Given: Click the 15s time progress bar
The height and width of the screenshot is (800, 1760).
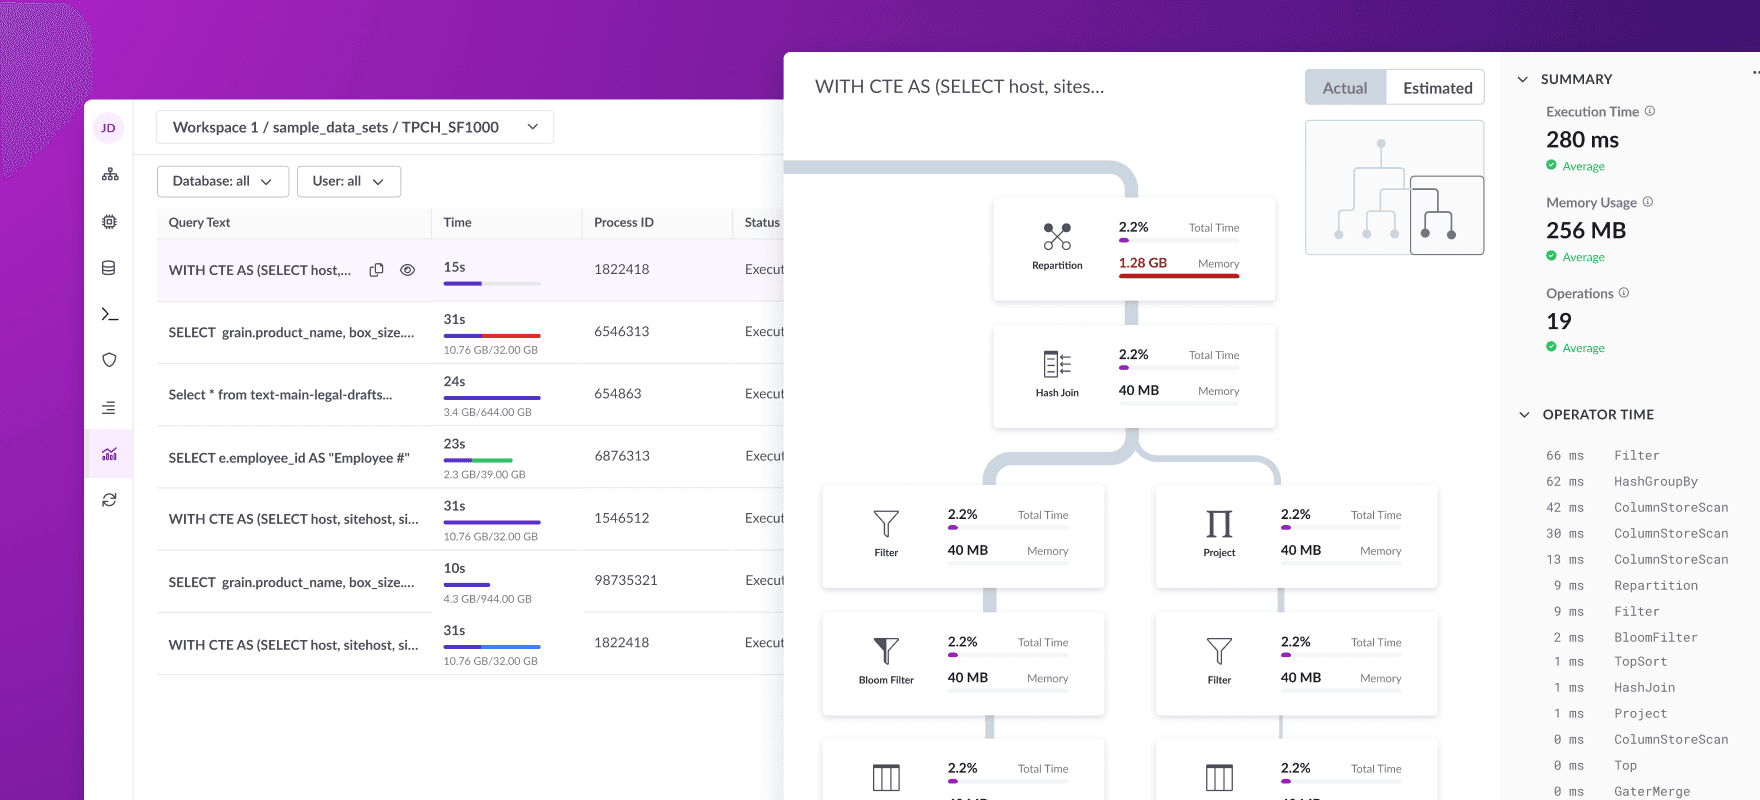Looking at the screenshot, I should (492, 284).
